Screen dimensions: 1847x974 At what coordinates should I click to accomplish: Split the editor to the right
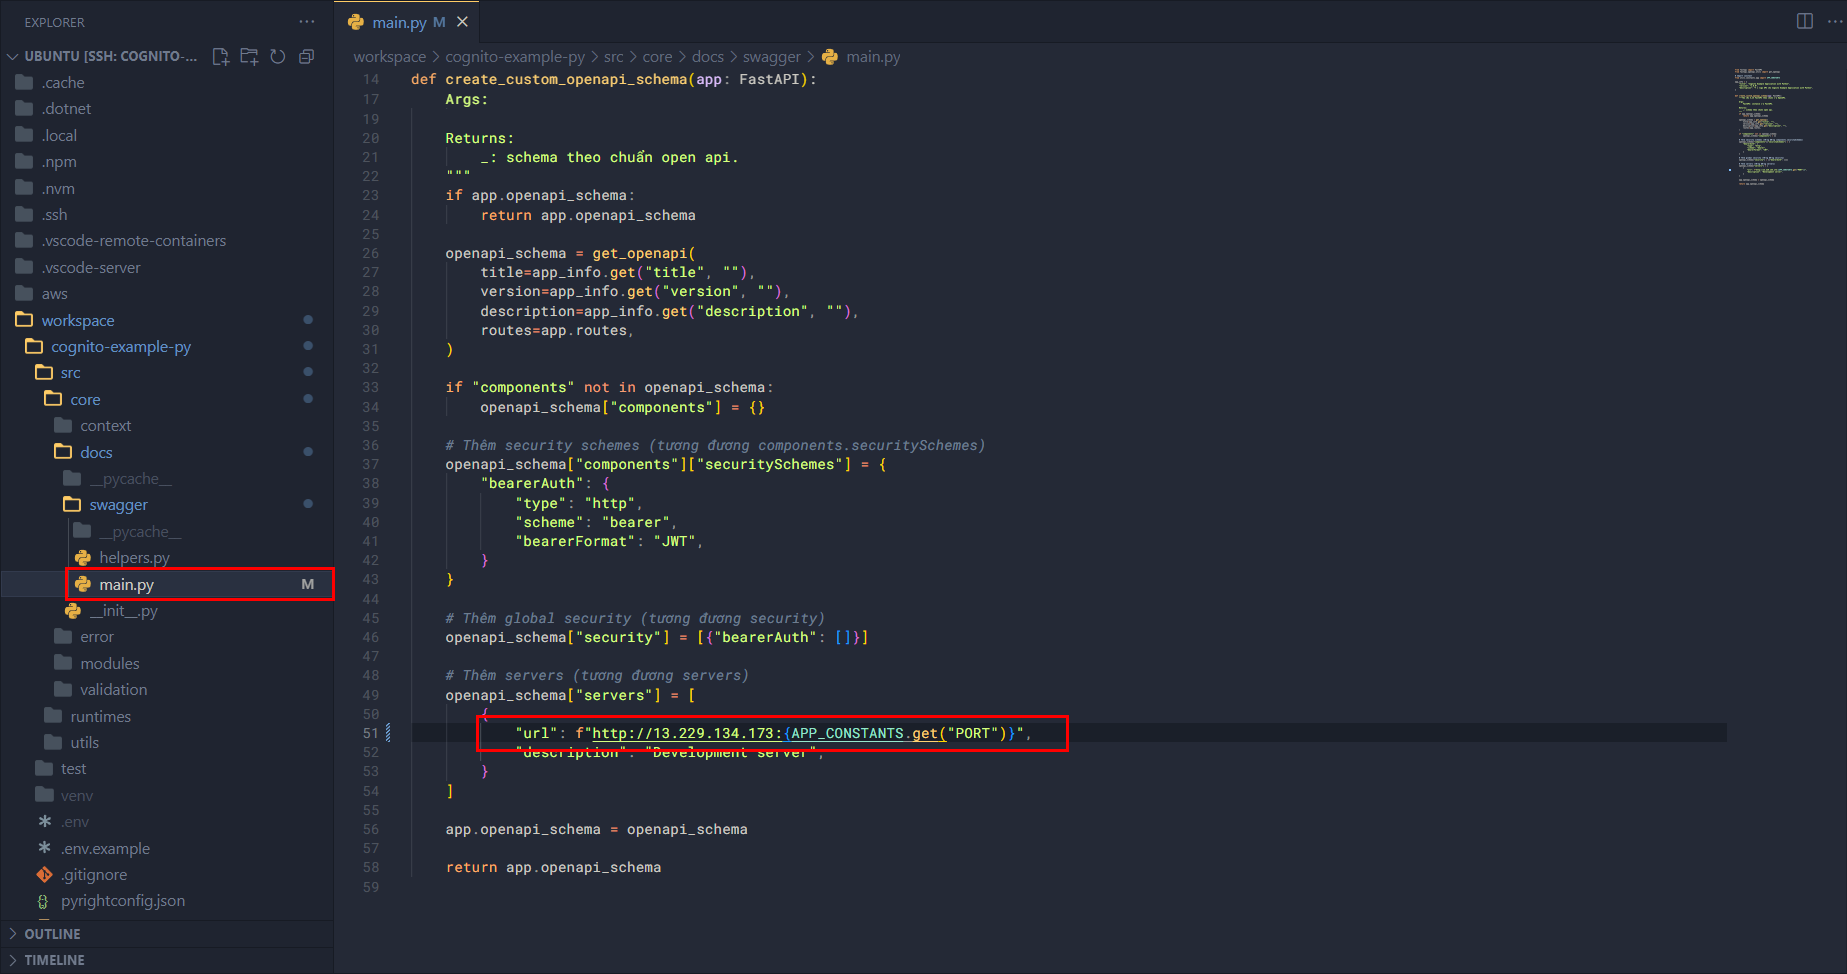coord(1804,21)
